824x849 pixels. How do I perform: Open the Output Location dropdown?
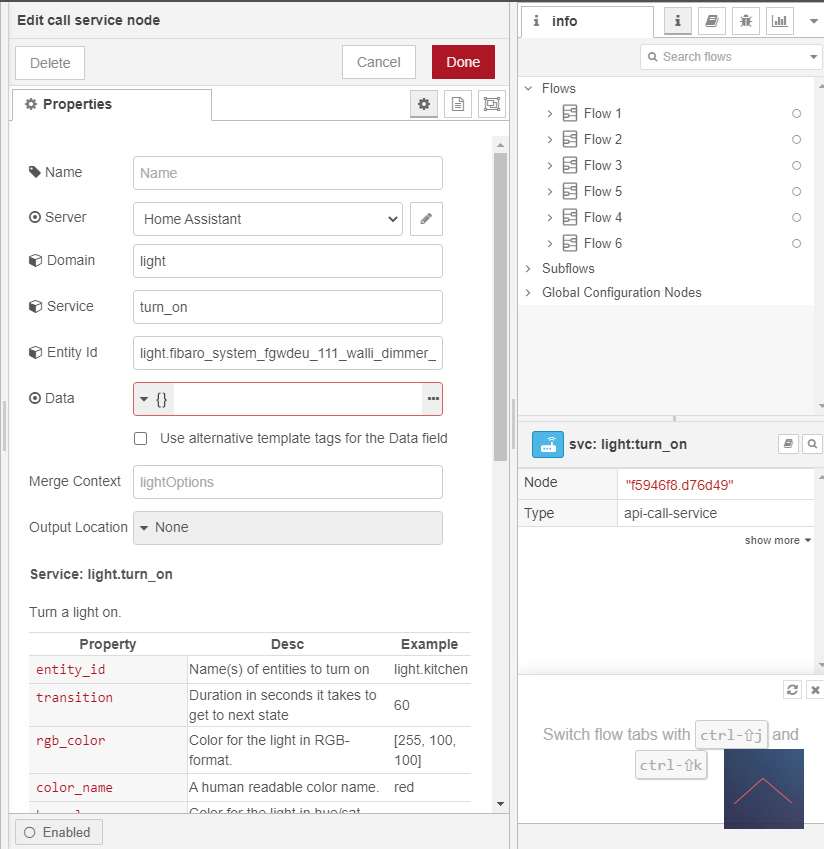click(288, 528)
